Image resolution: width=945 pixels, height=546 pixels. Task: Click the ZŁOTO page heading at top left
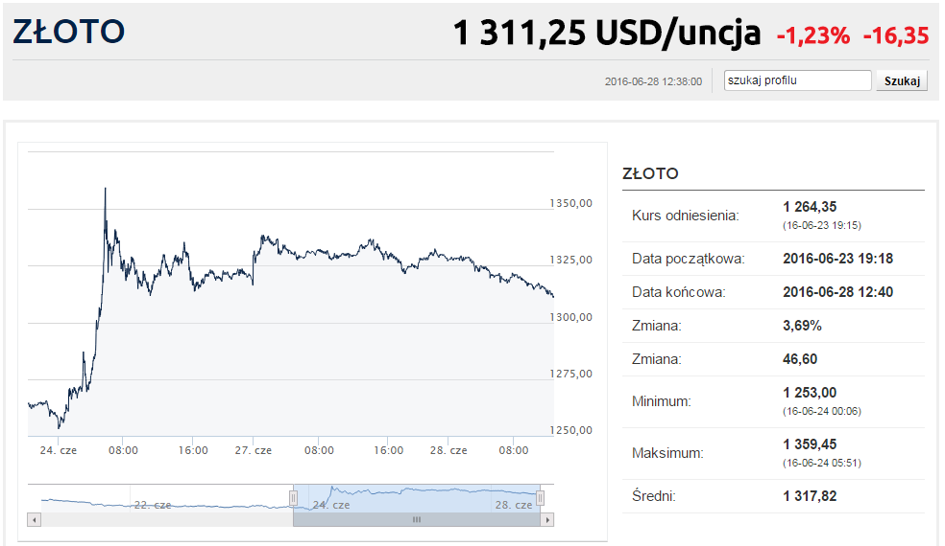pos(69,32)
